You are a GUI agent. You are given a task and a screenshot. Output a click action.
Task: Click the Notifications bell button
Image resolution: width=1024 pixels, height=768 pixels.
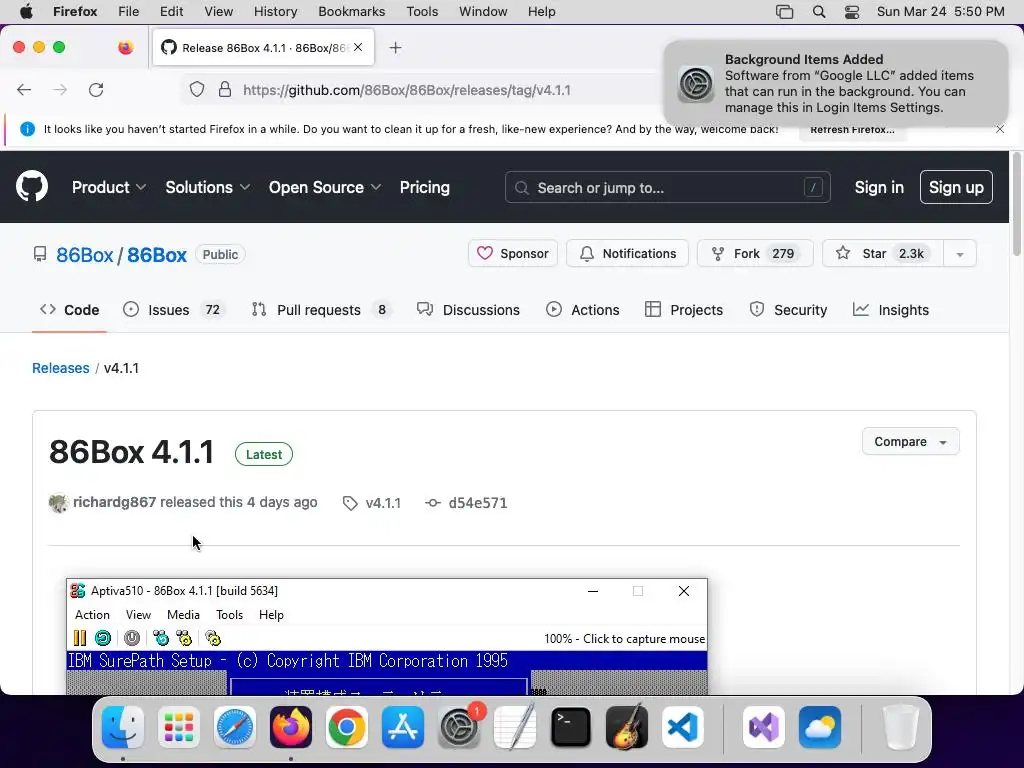pos(627,253)
